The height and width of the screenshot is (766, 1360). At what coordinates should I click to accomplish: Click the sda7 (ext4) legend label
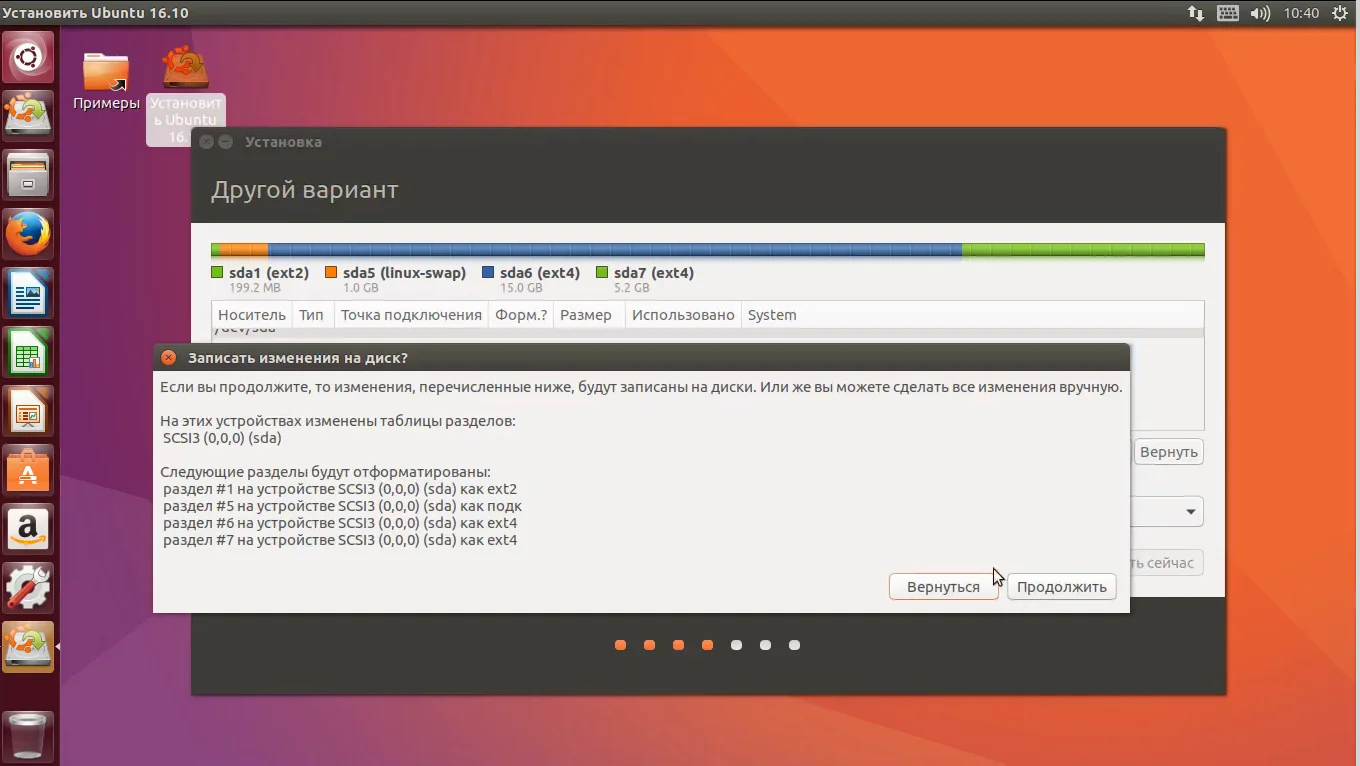coord(654,273)
